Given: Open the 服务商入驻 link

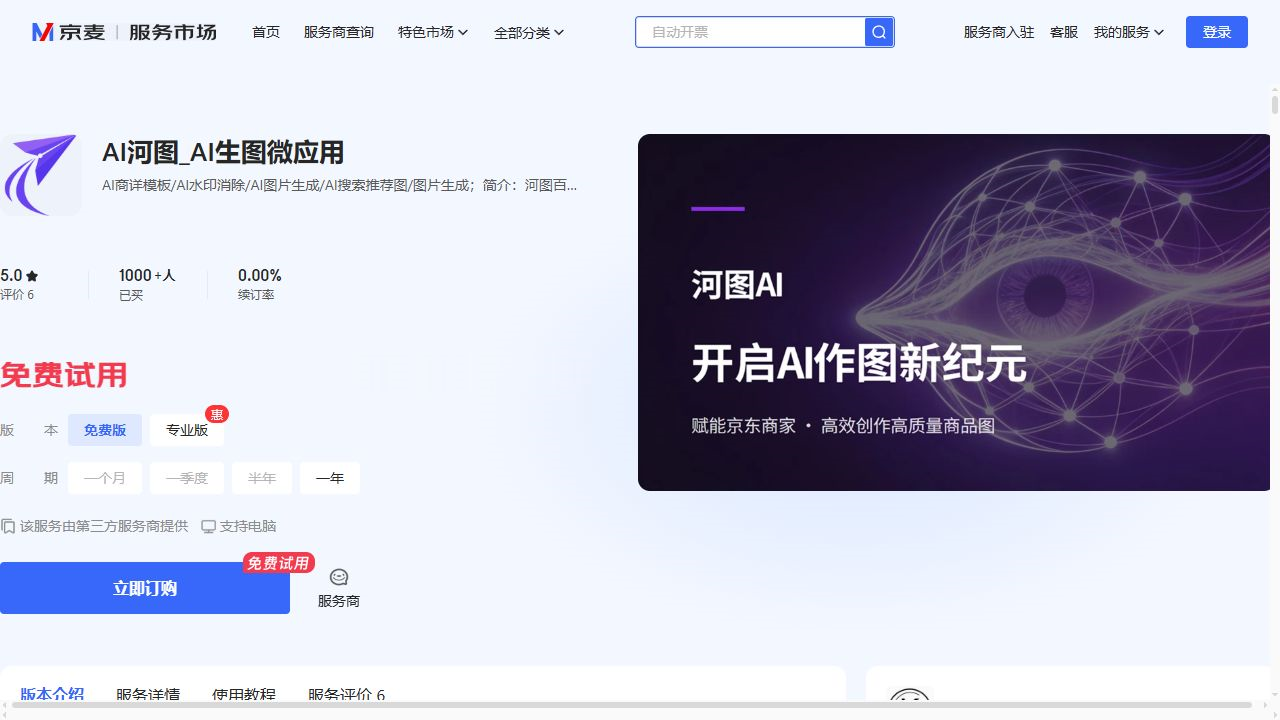Looking at the screenshot, I should point(999,32).
